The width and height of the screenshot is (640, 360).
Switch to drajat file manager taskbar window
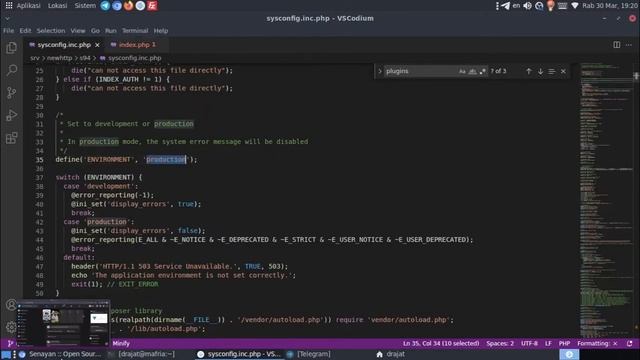(391, 354)
